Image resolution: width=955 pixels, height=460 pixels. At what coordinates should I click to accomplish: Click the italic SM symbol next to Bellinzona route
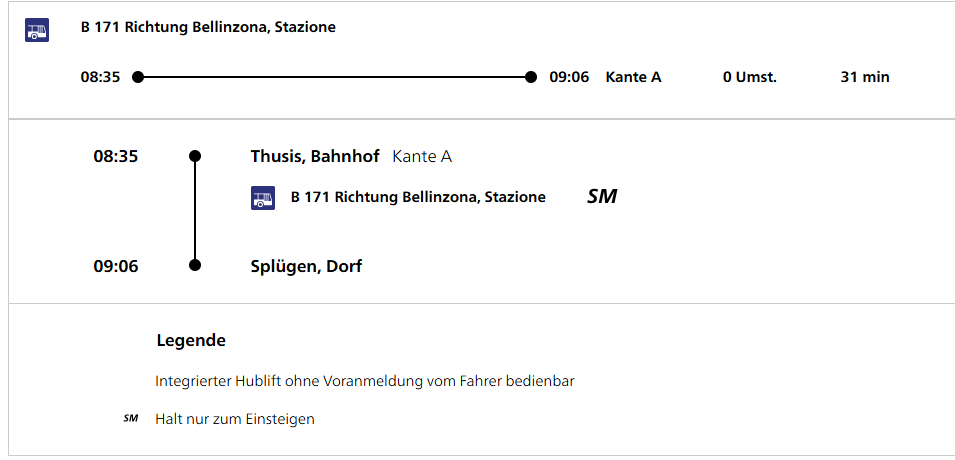pyautogui.click(x=602, y=197)
